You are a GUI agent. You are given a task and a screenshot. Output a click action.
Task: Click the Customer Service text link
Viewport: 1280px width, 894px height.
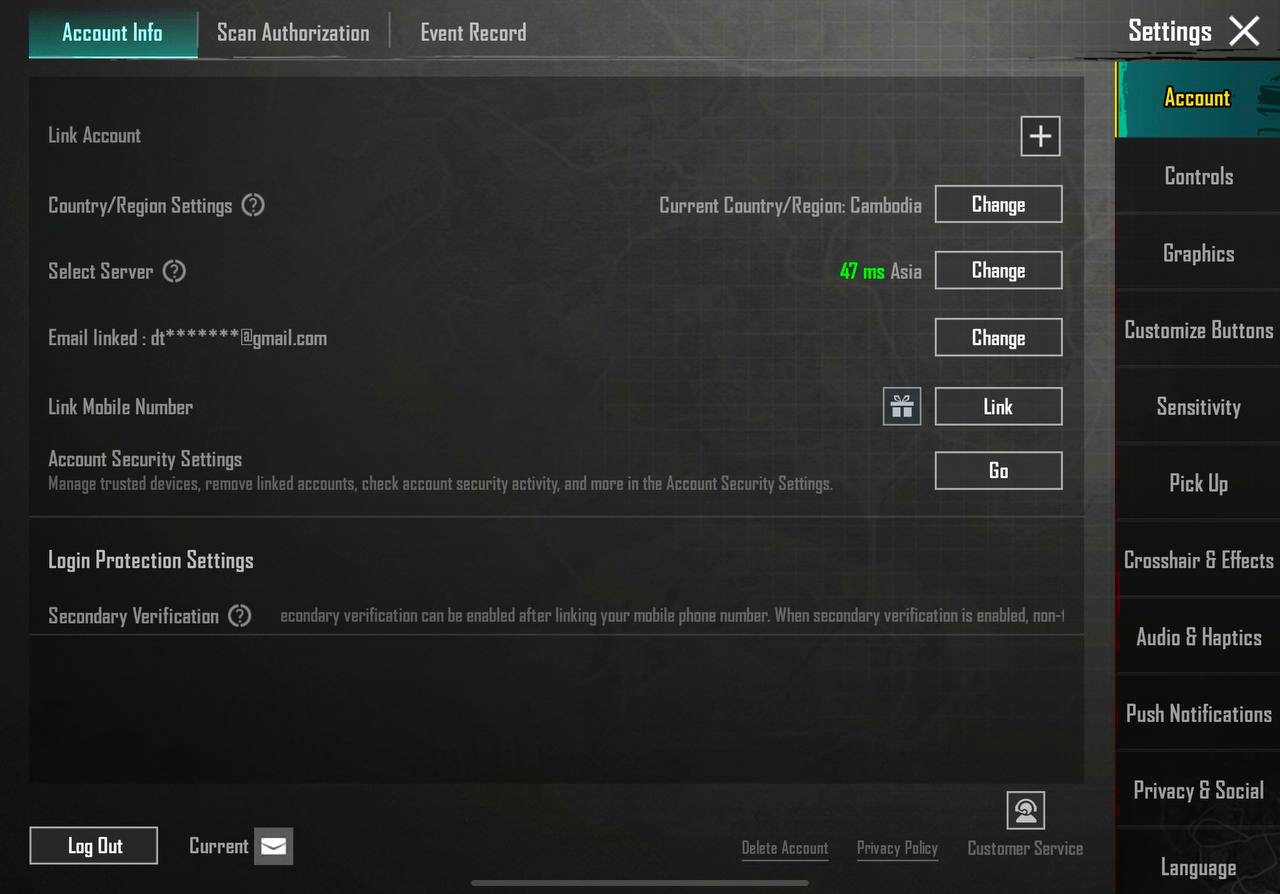(x=1025, y=848)
